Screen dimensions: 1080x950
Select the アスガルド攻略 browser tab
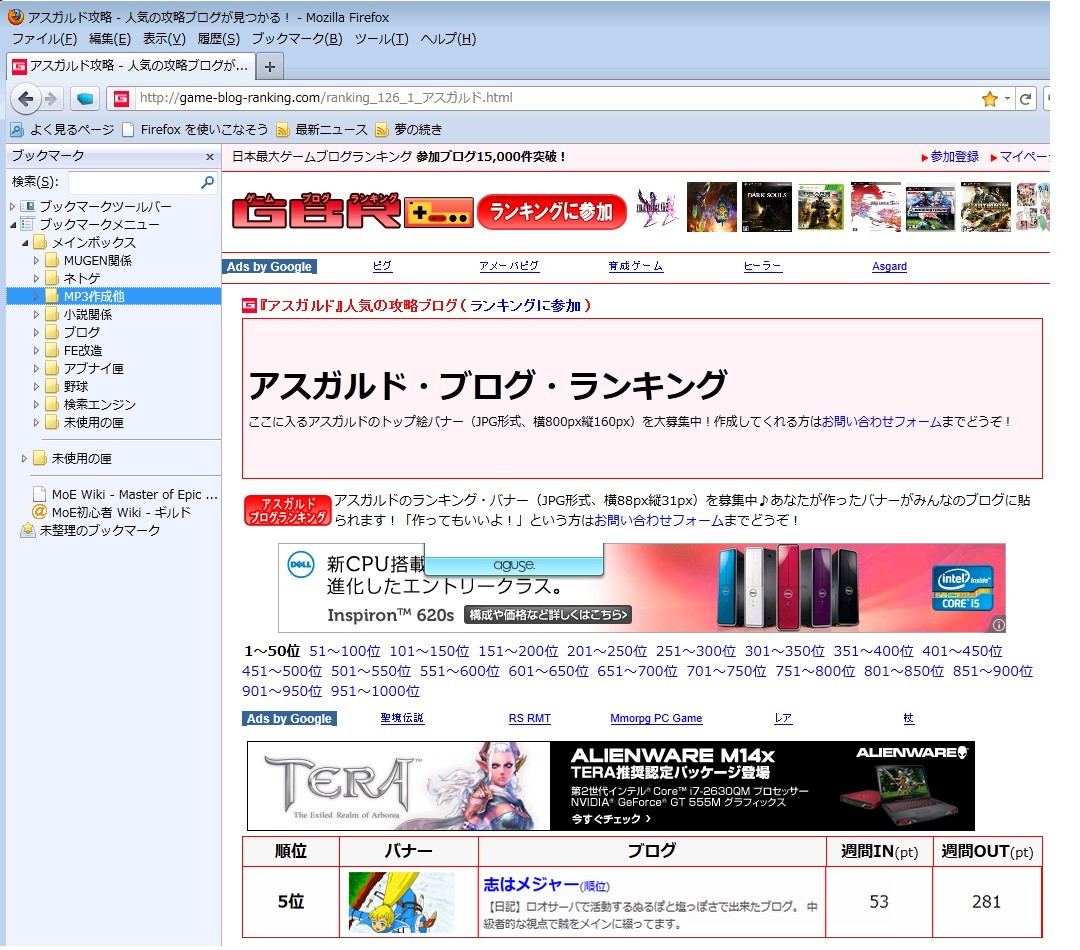pos(131,66)
